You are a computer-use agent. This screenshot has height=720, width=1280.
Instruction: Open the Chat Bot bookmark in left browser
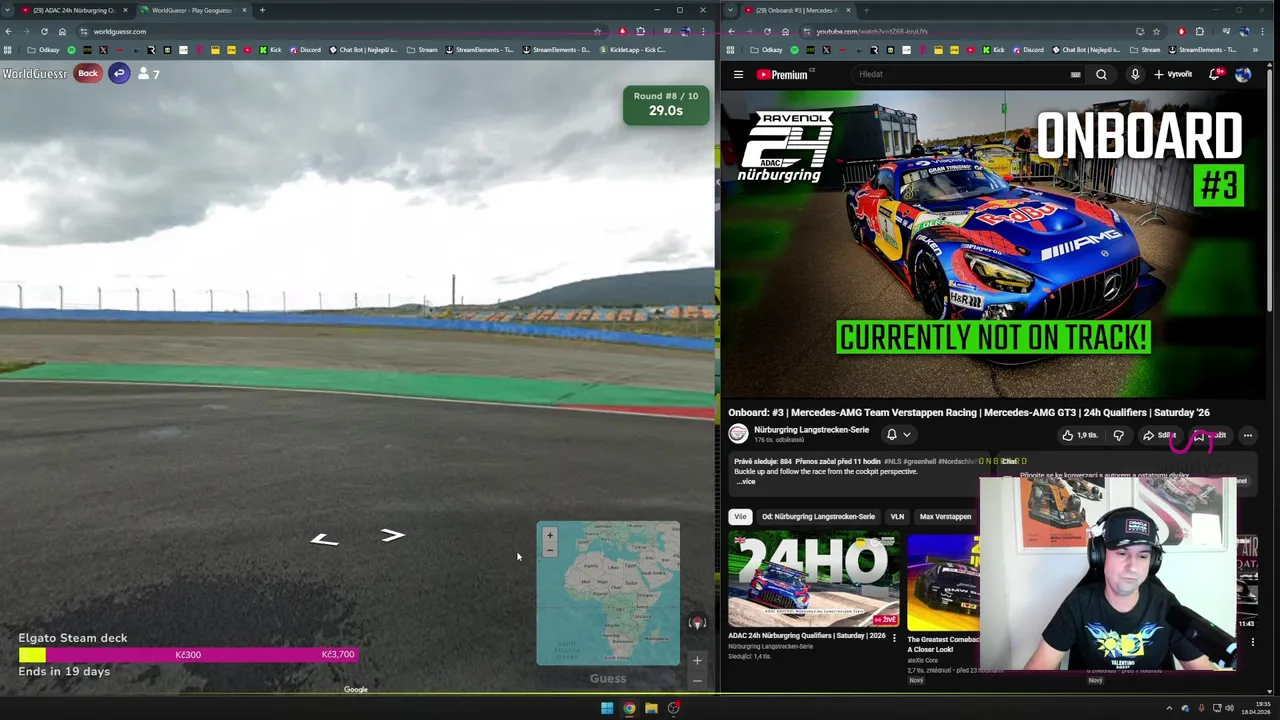(363, 50)
